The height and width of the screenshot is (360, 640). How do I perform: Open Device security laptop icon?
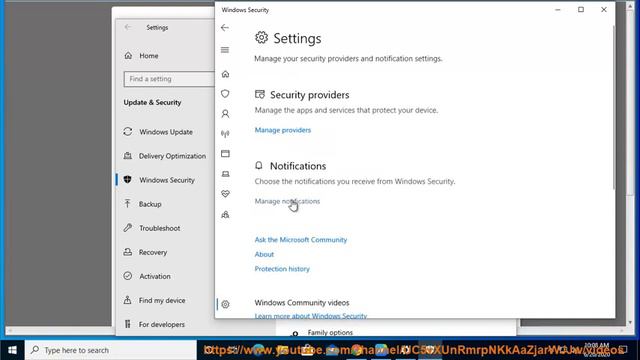coord(225,174)
